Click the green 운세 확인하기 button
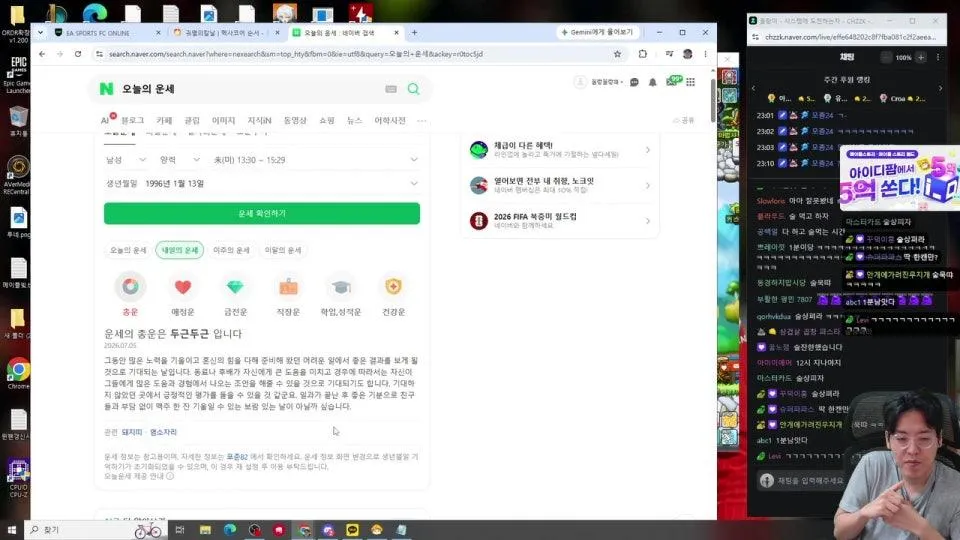Image resolution: width=960 pixels, height=540 pixels. [x=262, y=214]
